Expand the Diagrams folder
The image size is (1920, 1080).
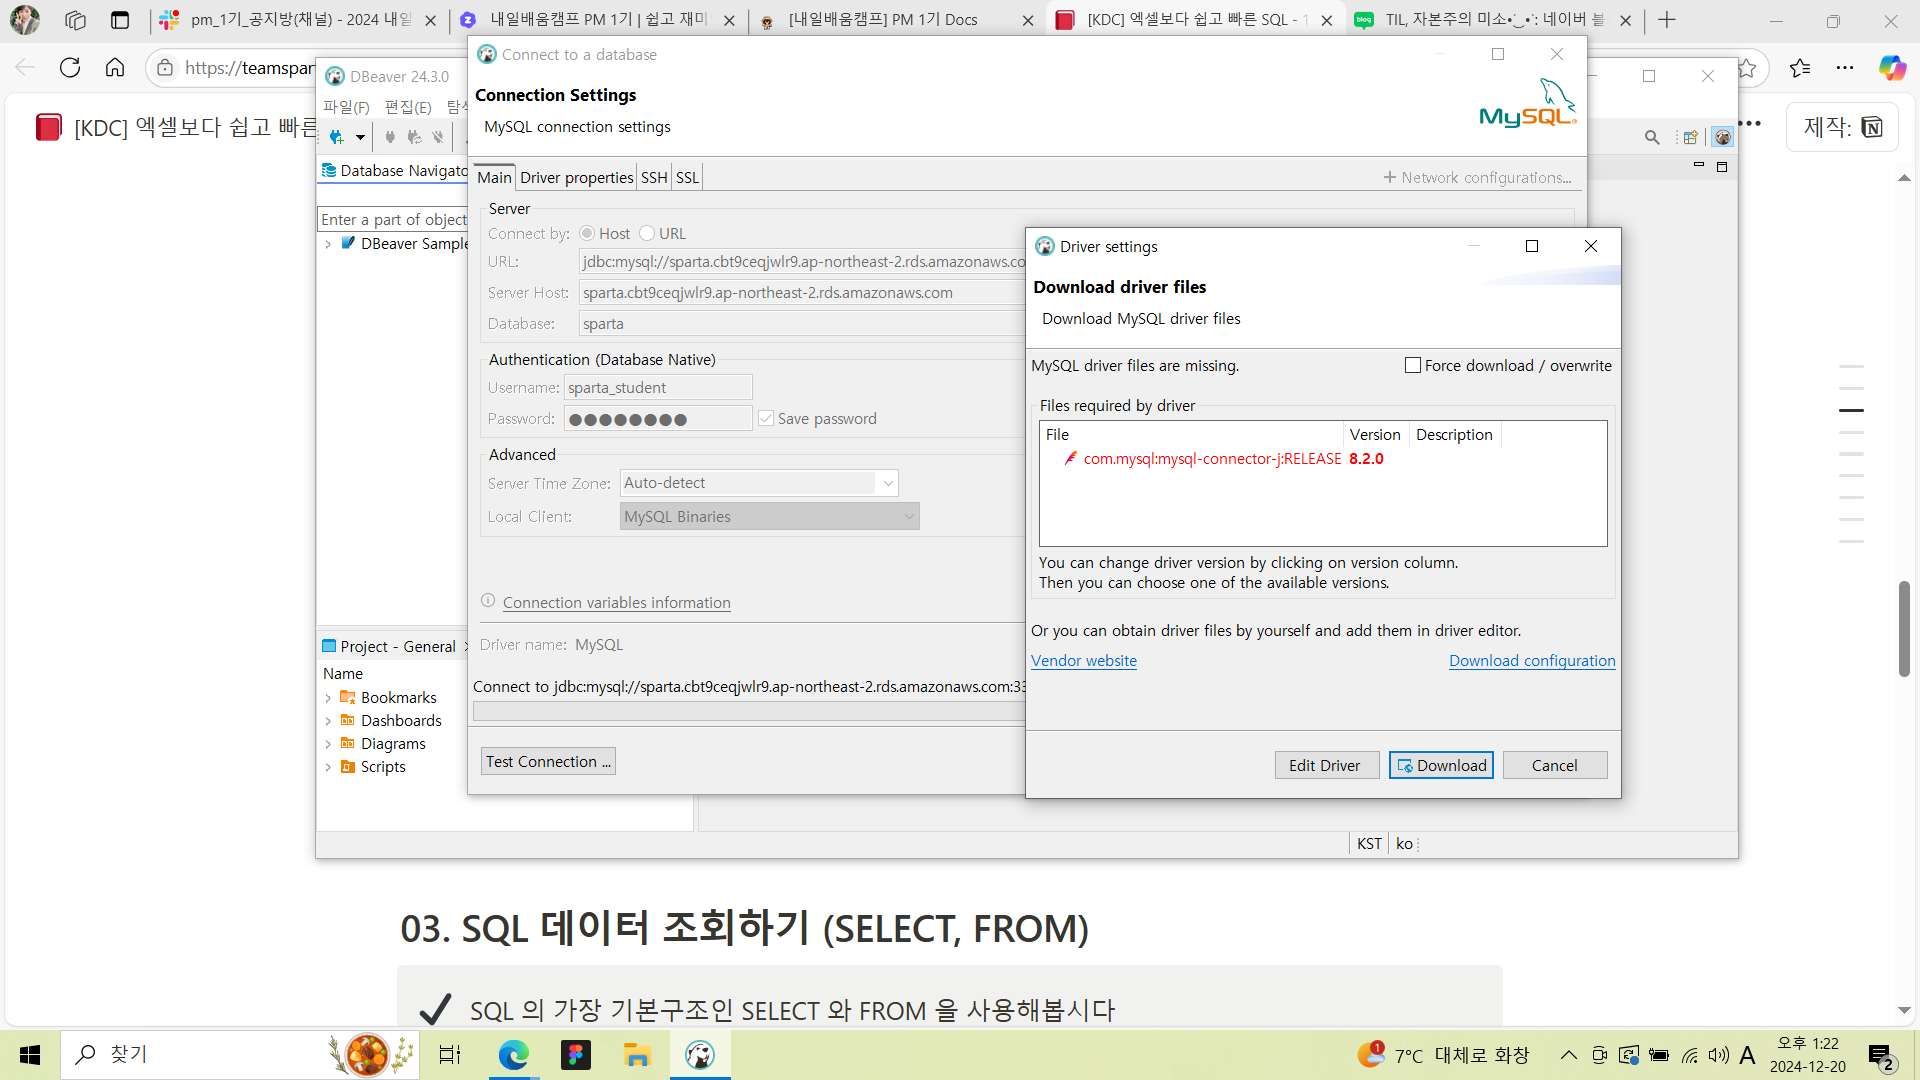point(328,744)
